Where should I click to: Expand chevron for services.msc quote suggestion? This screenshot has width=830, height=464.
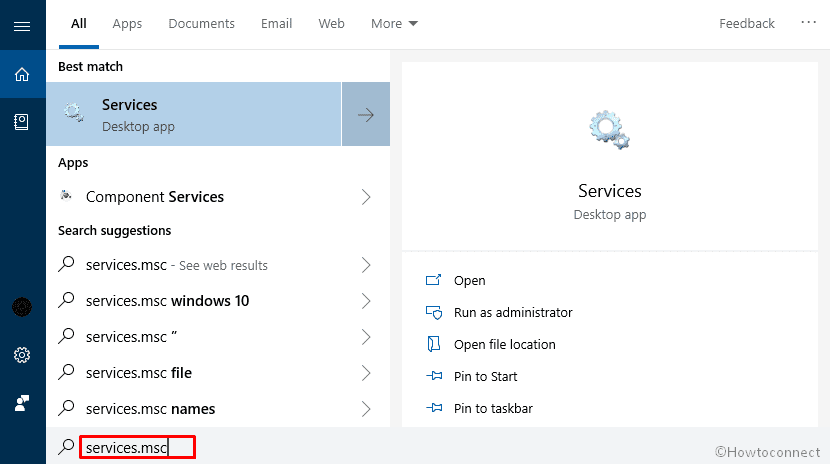pyautogui.click(x=366, y=336)
